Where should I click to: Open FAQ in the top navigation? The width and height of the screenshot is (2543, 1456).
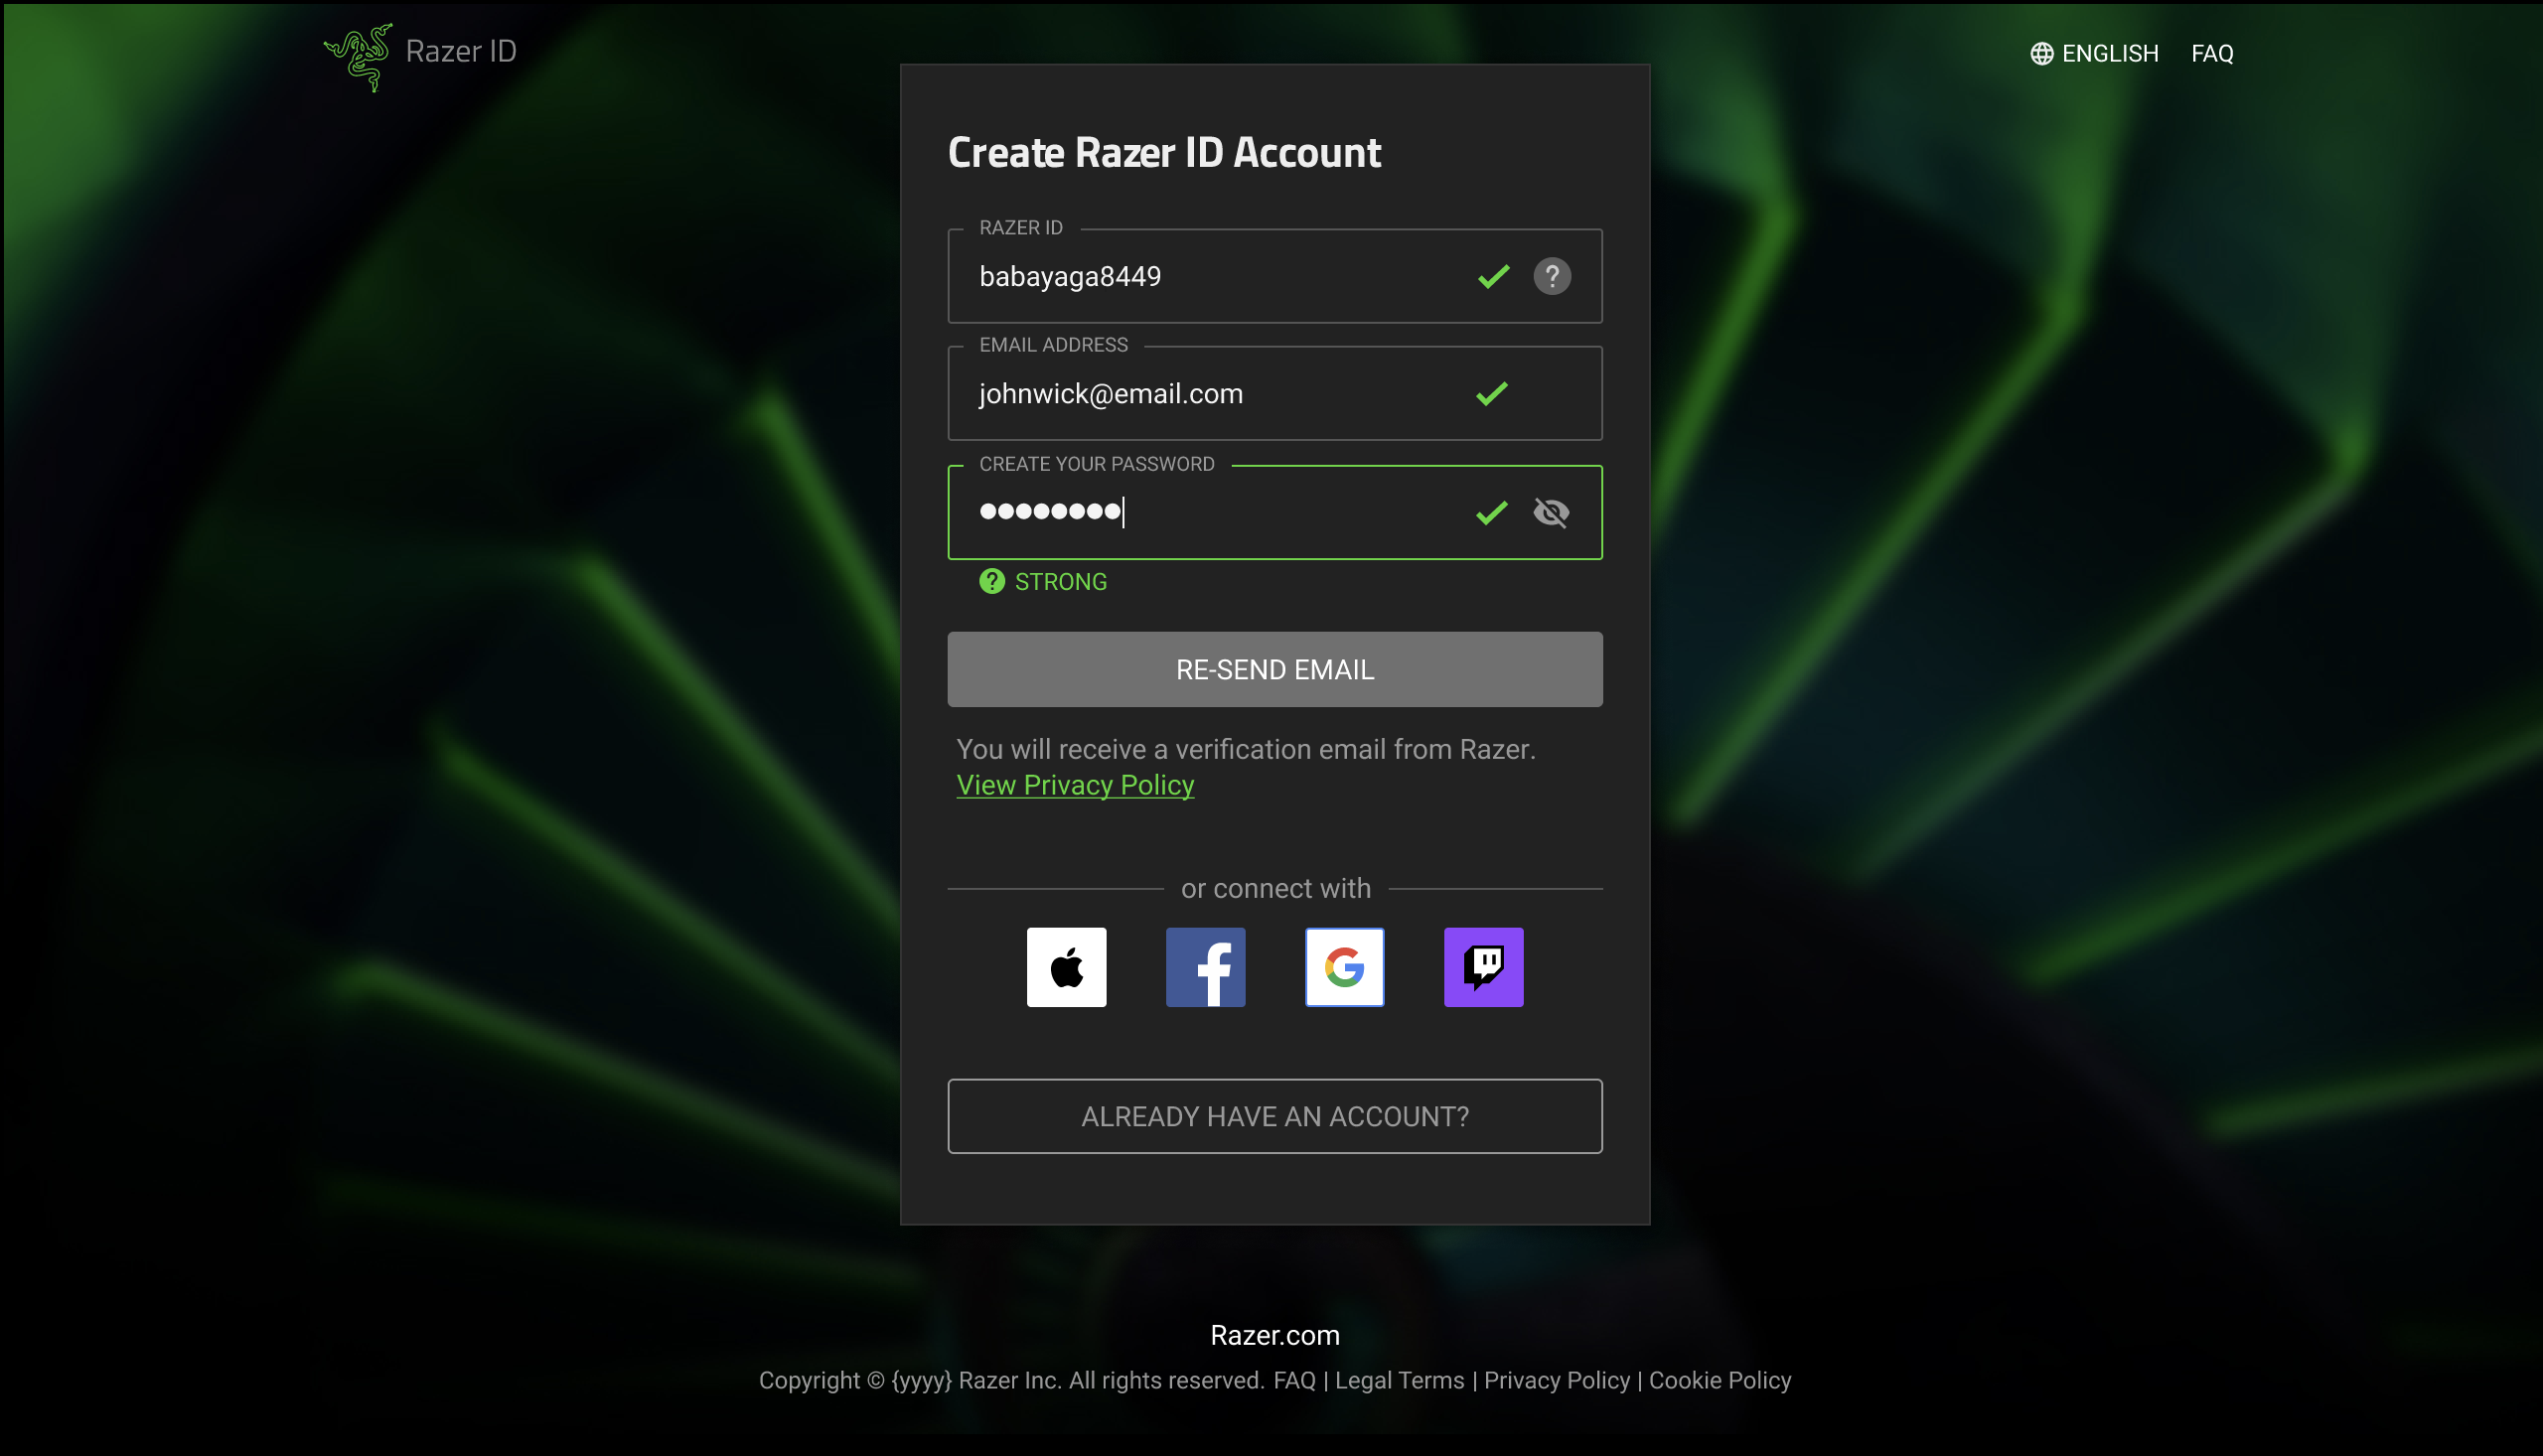(x=2212, y=53)
